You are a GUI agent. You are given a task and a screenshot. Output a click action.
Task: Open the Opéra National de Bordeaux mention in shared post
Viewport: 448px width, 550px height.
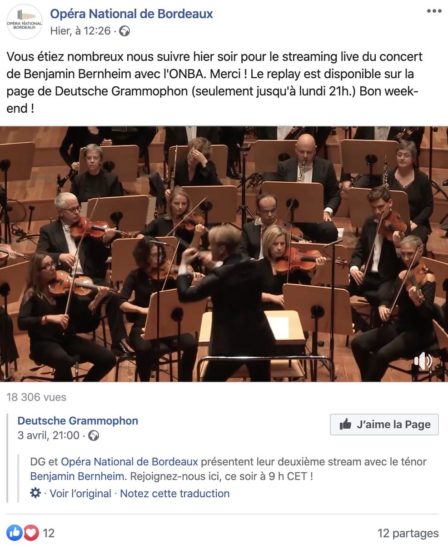pyautogui.click(x=129, y=462)
